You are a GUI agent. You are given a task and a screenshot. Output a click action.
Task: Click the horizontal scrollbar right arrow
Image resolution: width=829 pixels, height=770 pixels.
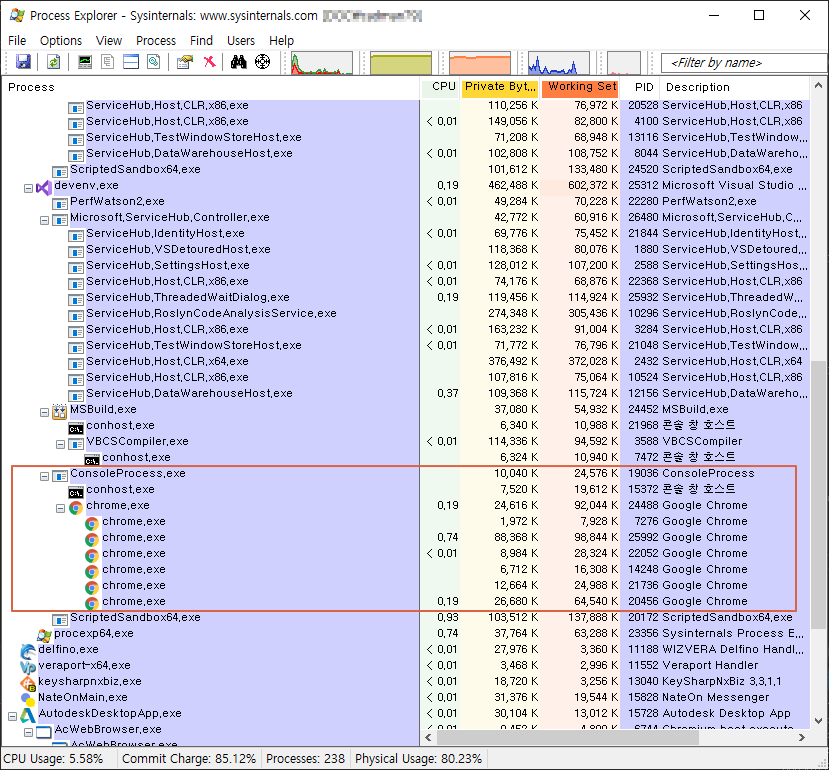[x=802, y=737]
